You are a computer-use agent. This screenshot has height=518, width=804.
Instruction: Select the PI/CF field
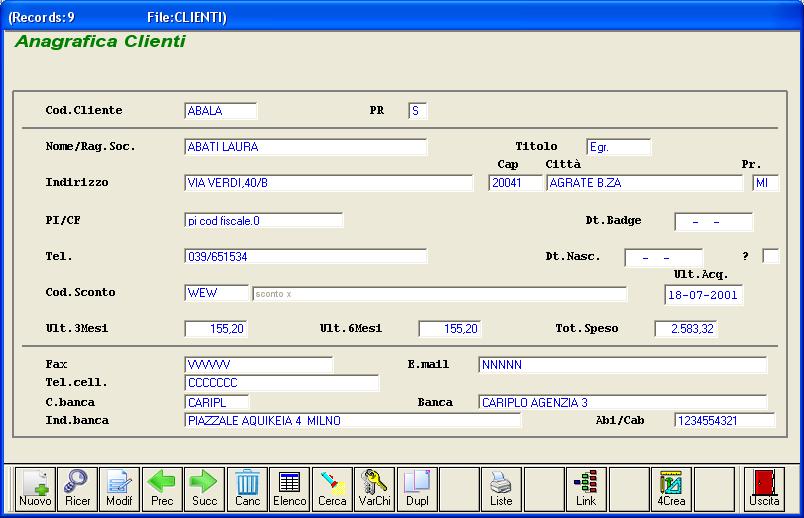point(264,221)
